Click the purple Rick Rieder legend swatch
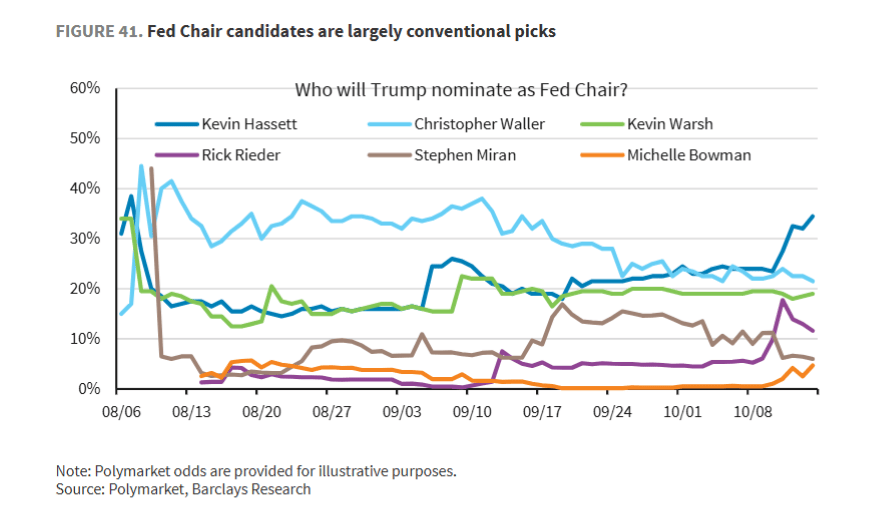Screen dimensions: 874x528 [x=176, y=155]
